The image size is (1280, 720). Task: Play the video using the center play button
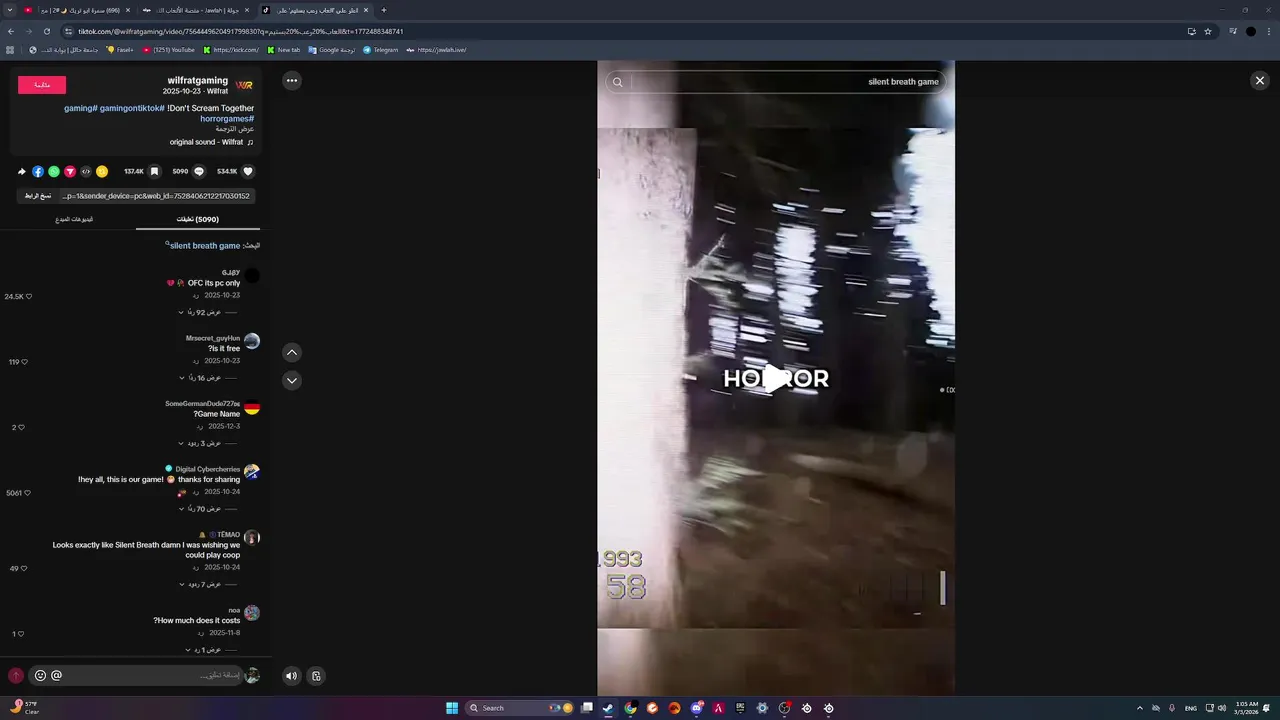(x=776, y=378)
